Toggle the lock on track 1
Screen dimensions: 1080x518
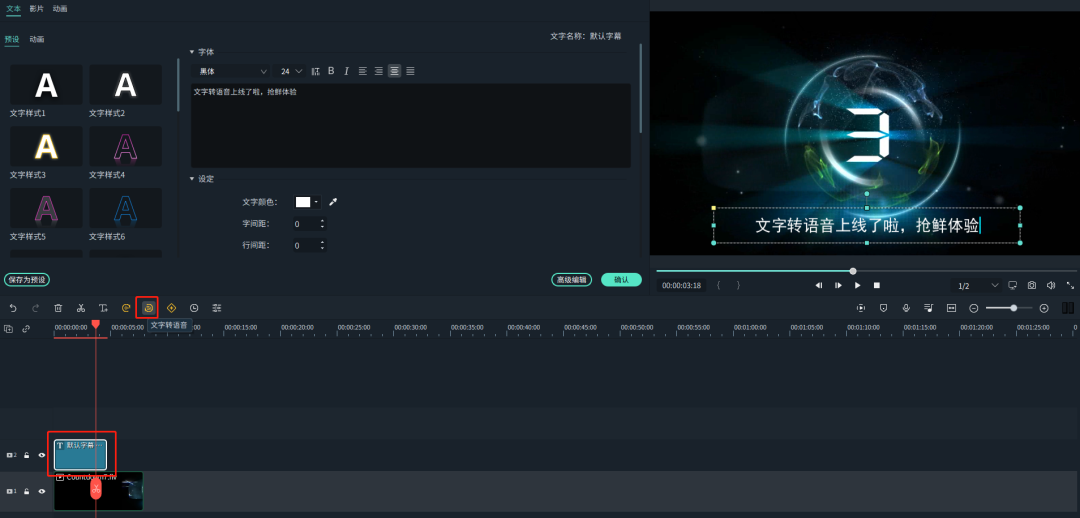(27, 492)
